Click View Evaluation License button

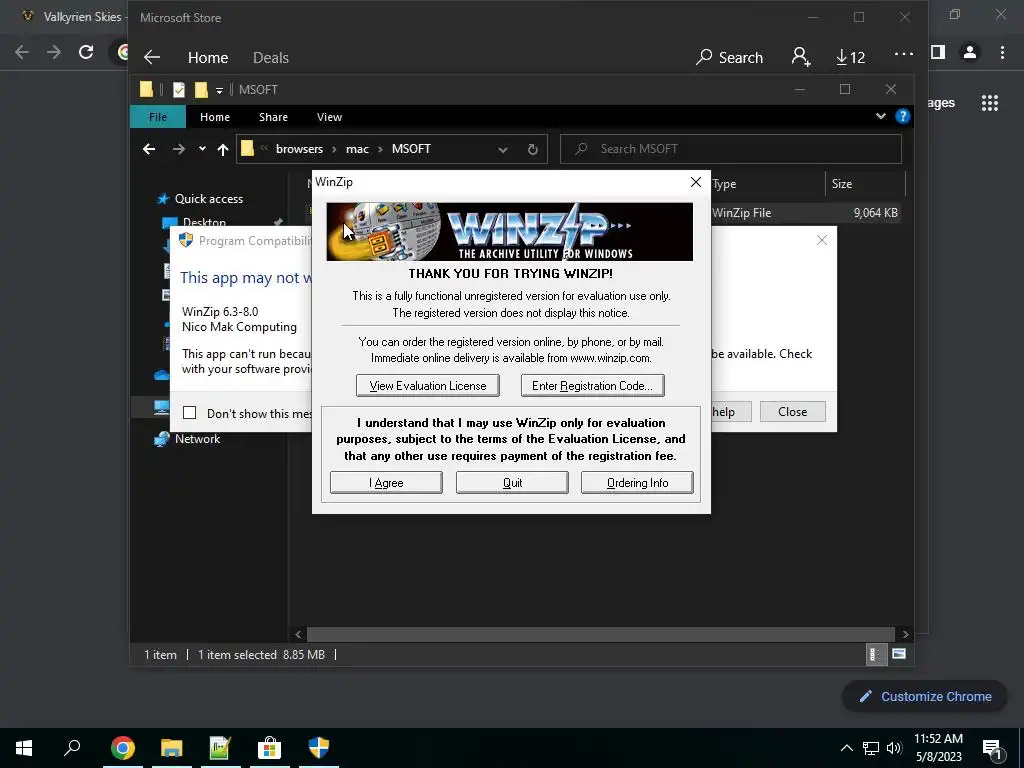[x=428, y=385]
